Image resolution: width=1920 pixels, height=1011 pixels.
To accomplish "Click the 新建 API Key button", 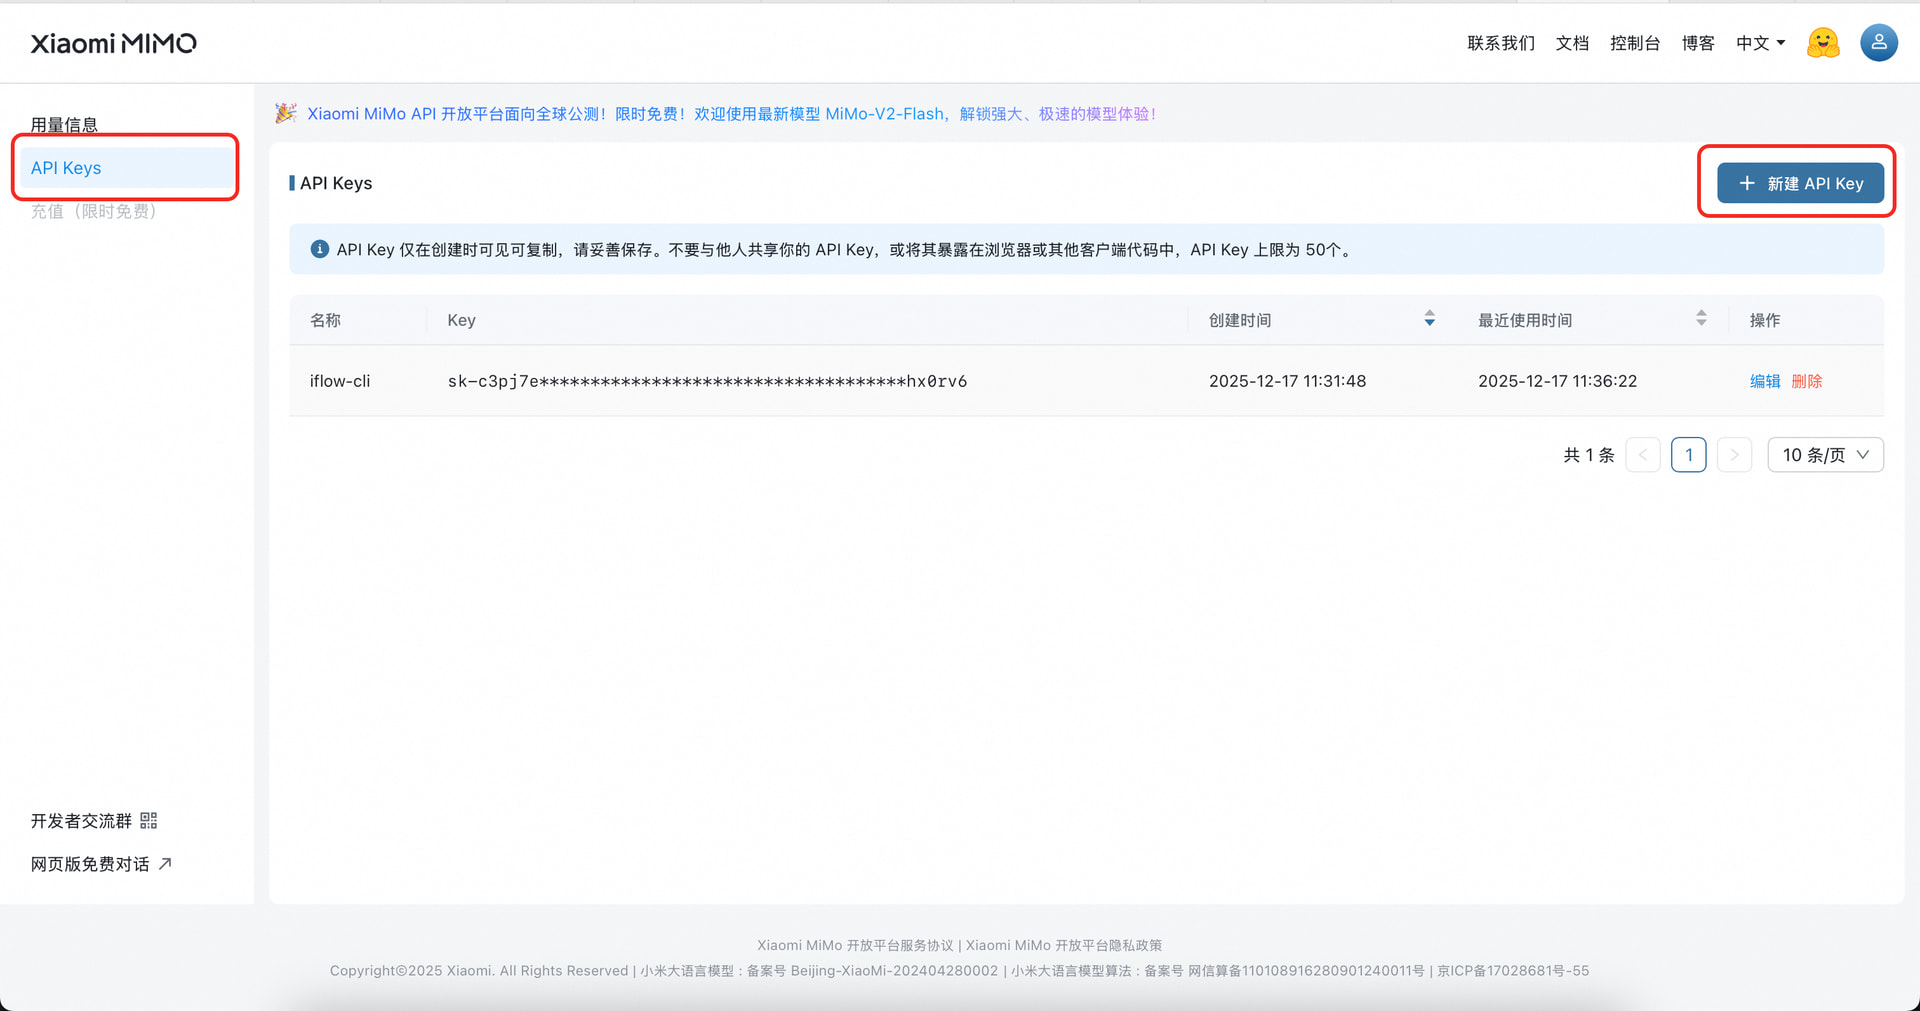I will (x=1798, y=183).
